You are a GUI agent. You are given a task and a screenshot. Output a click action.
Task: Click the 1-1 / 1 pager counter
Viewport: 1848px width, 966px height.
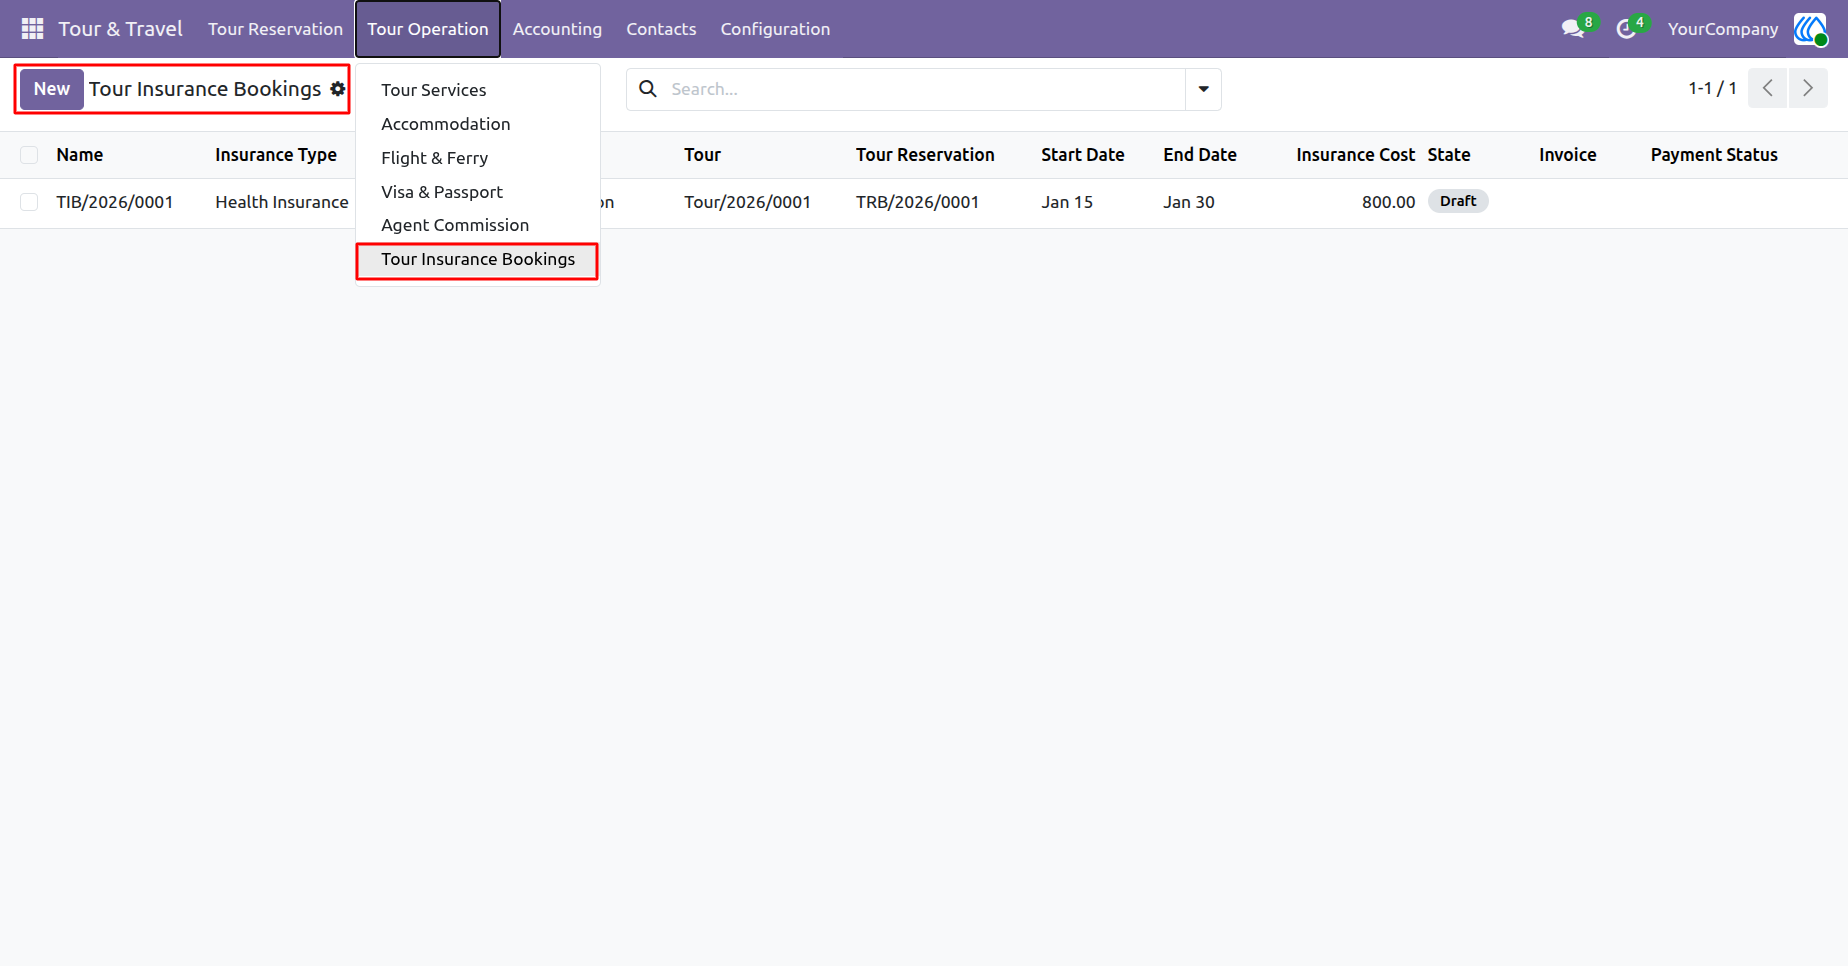(1712, 88)
